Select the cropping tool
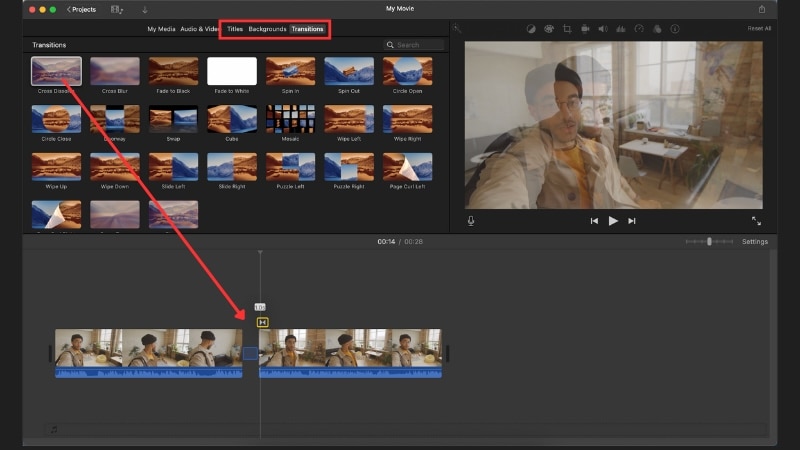The image size is (800, 450). point(567,29)
